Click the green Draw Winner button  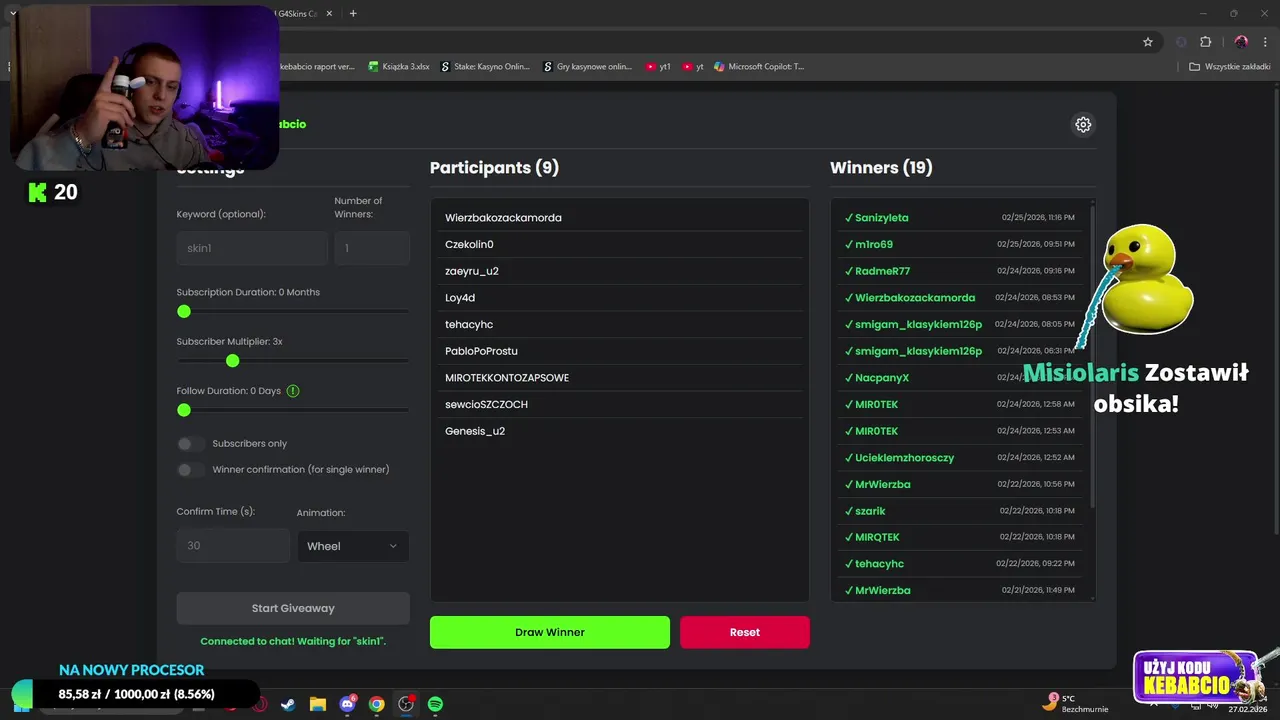(x=550, y=632)
